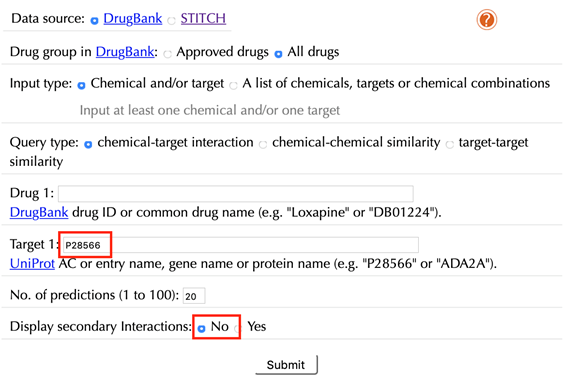Choose chemical-target interaction query type
The image size is (576, 383).
[x=88, y=145]
